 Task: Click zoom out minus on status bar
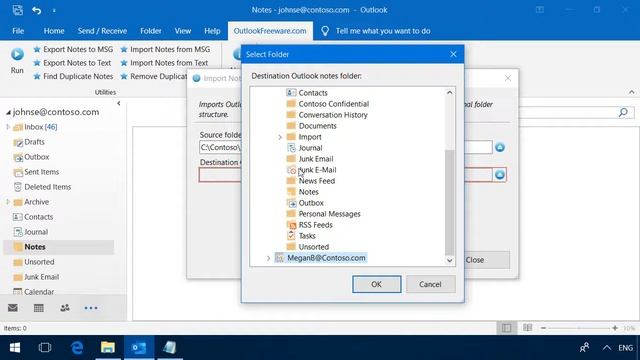[543, 328]
